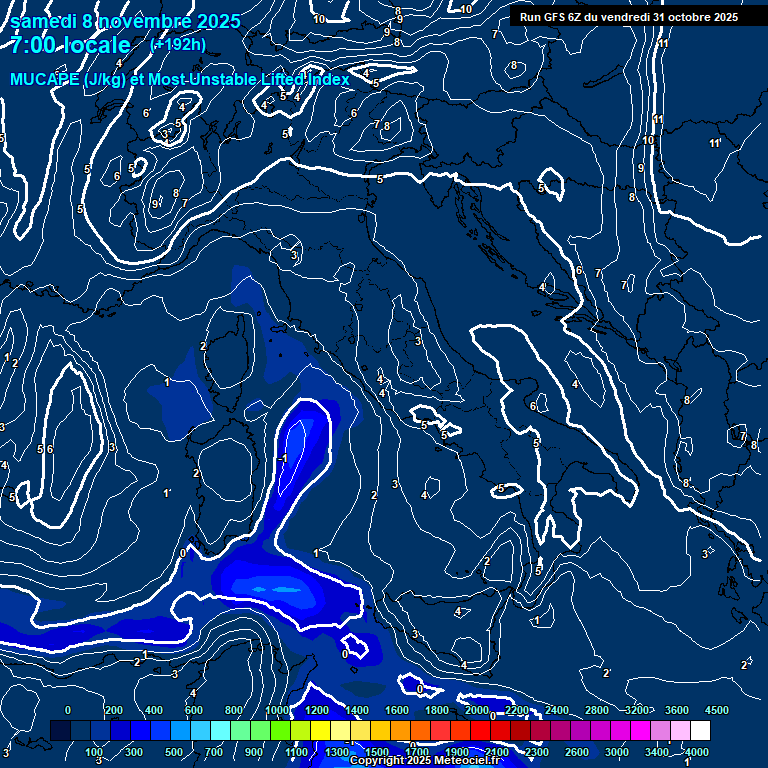Click the '1500' label below the color scale
768x768 pixels.
[377, 752]
